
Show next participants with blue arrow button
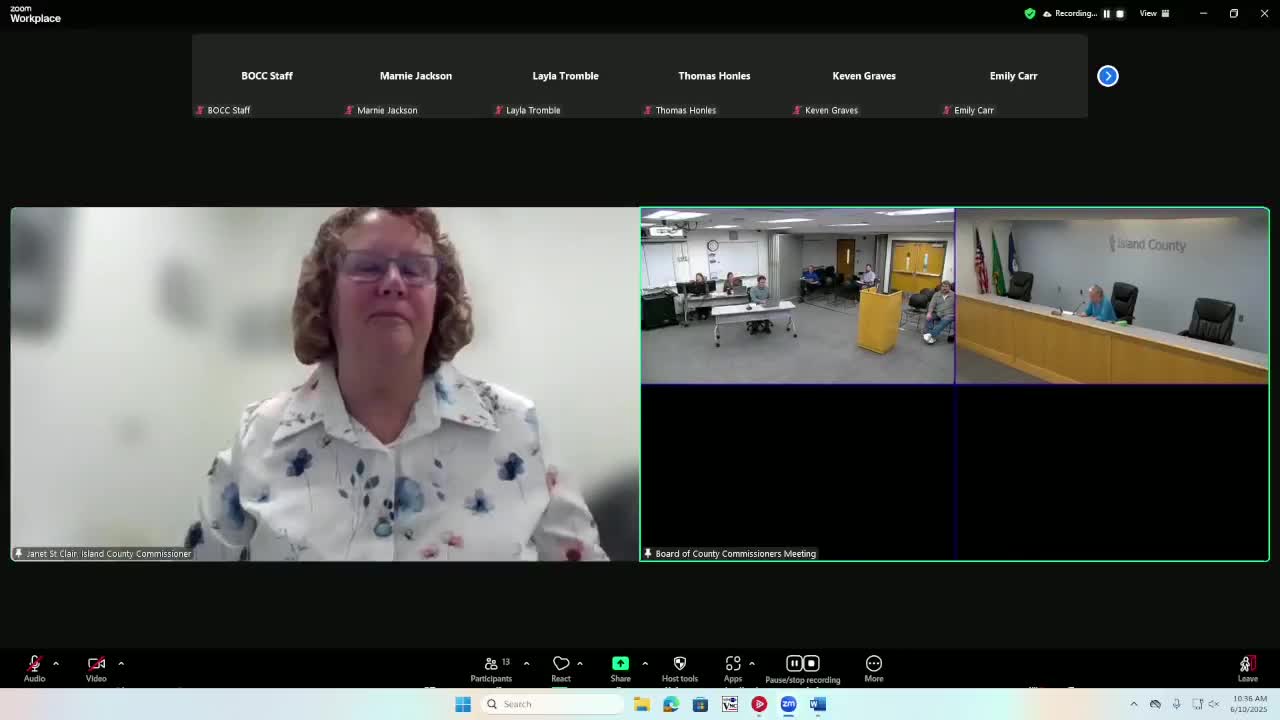pos(1108,76)
